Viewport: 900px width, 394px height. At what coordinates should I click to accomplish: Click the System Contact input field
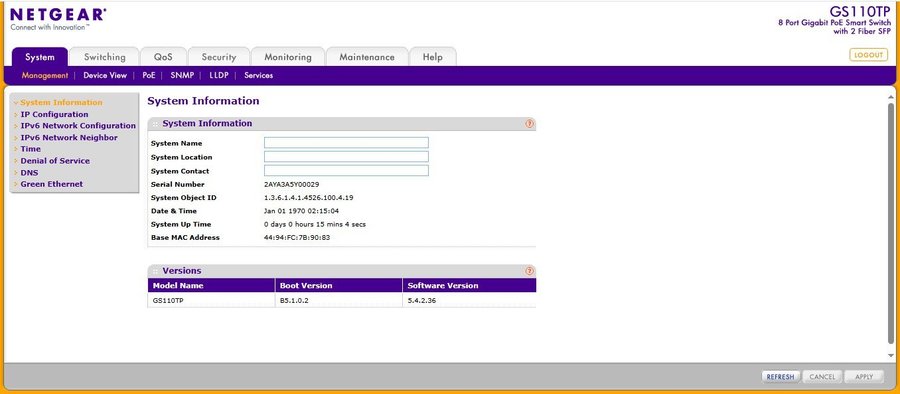[x=346, y=171]
